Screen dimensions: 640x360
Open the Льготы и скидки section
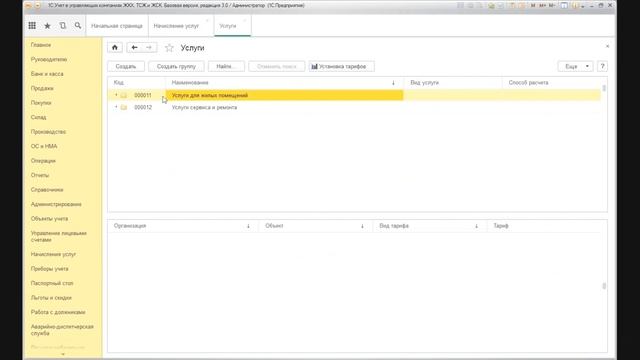click(51, 298)
